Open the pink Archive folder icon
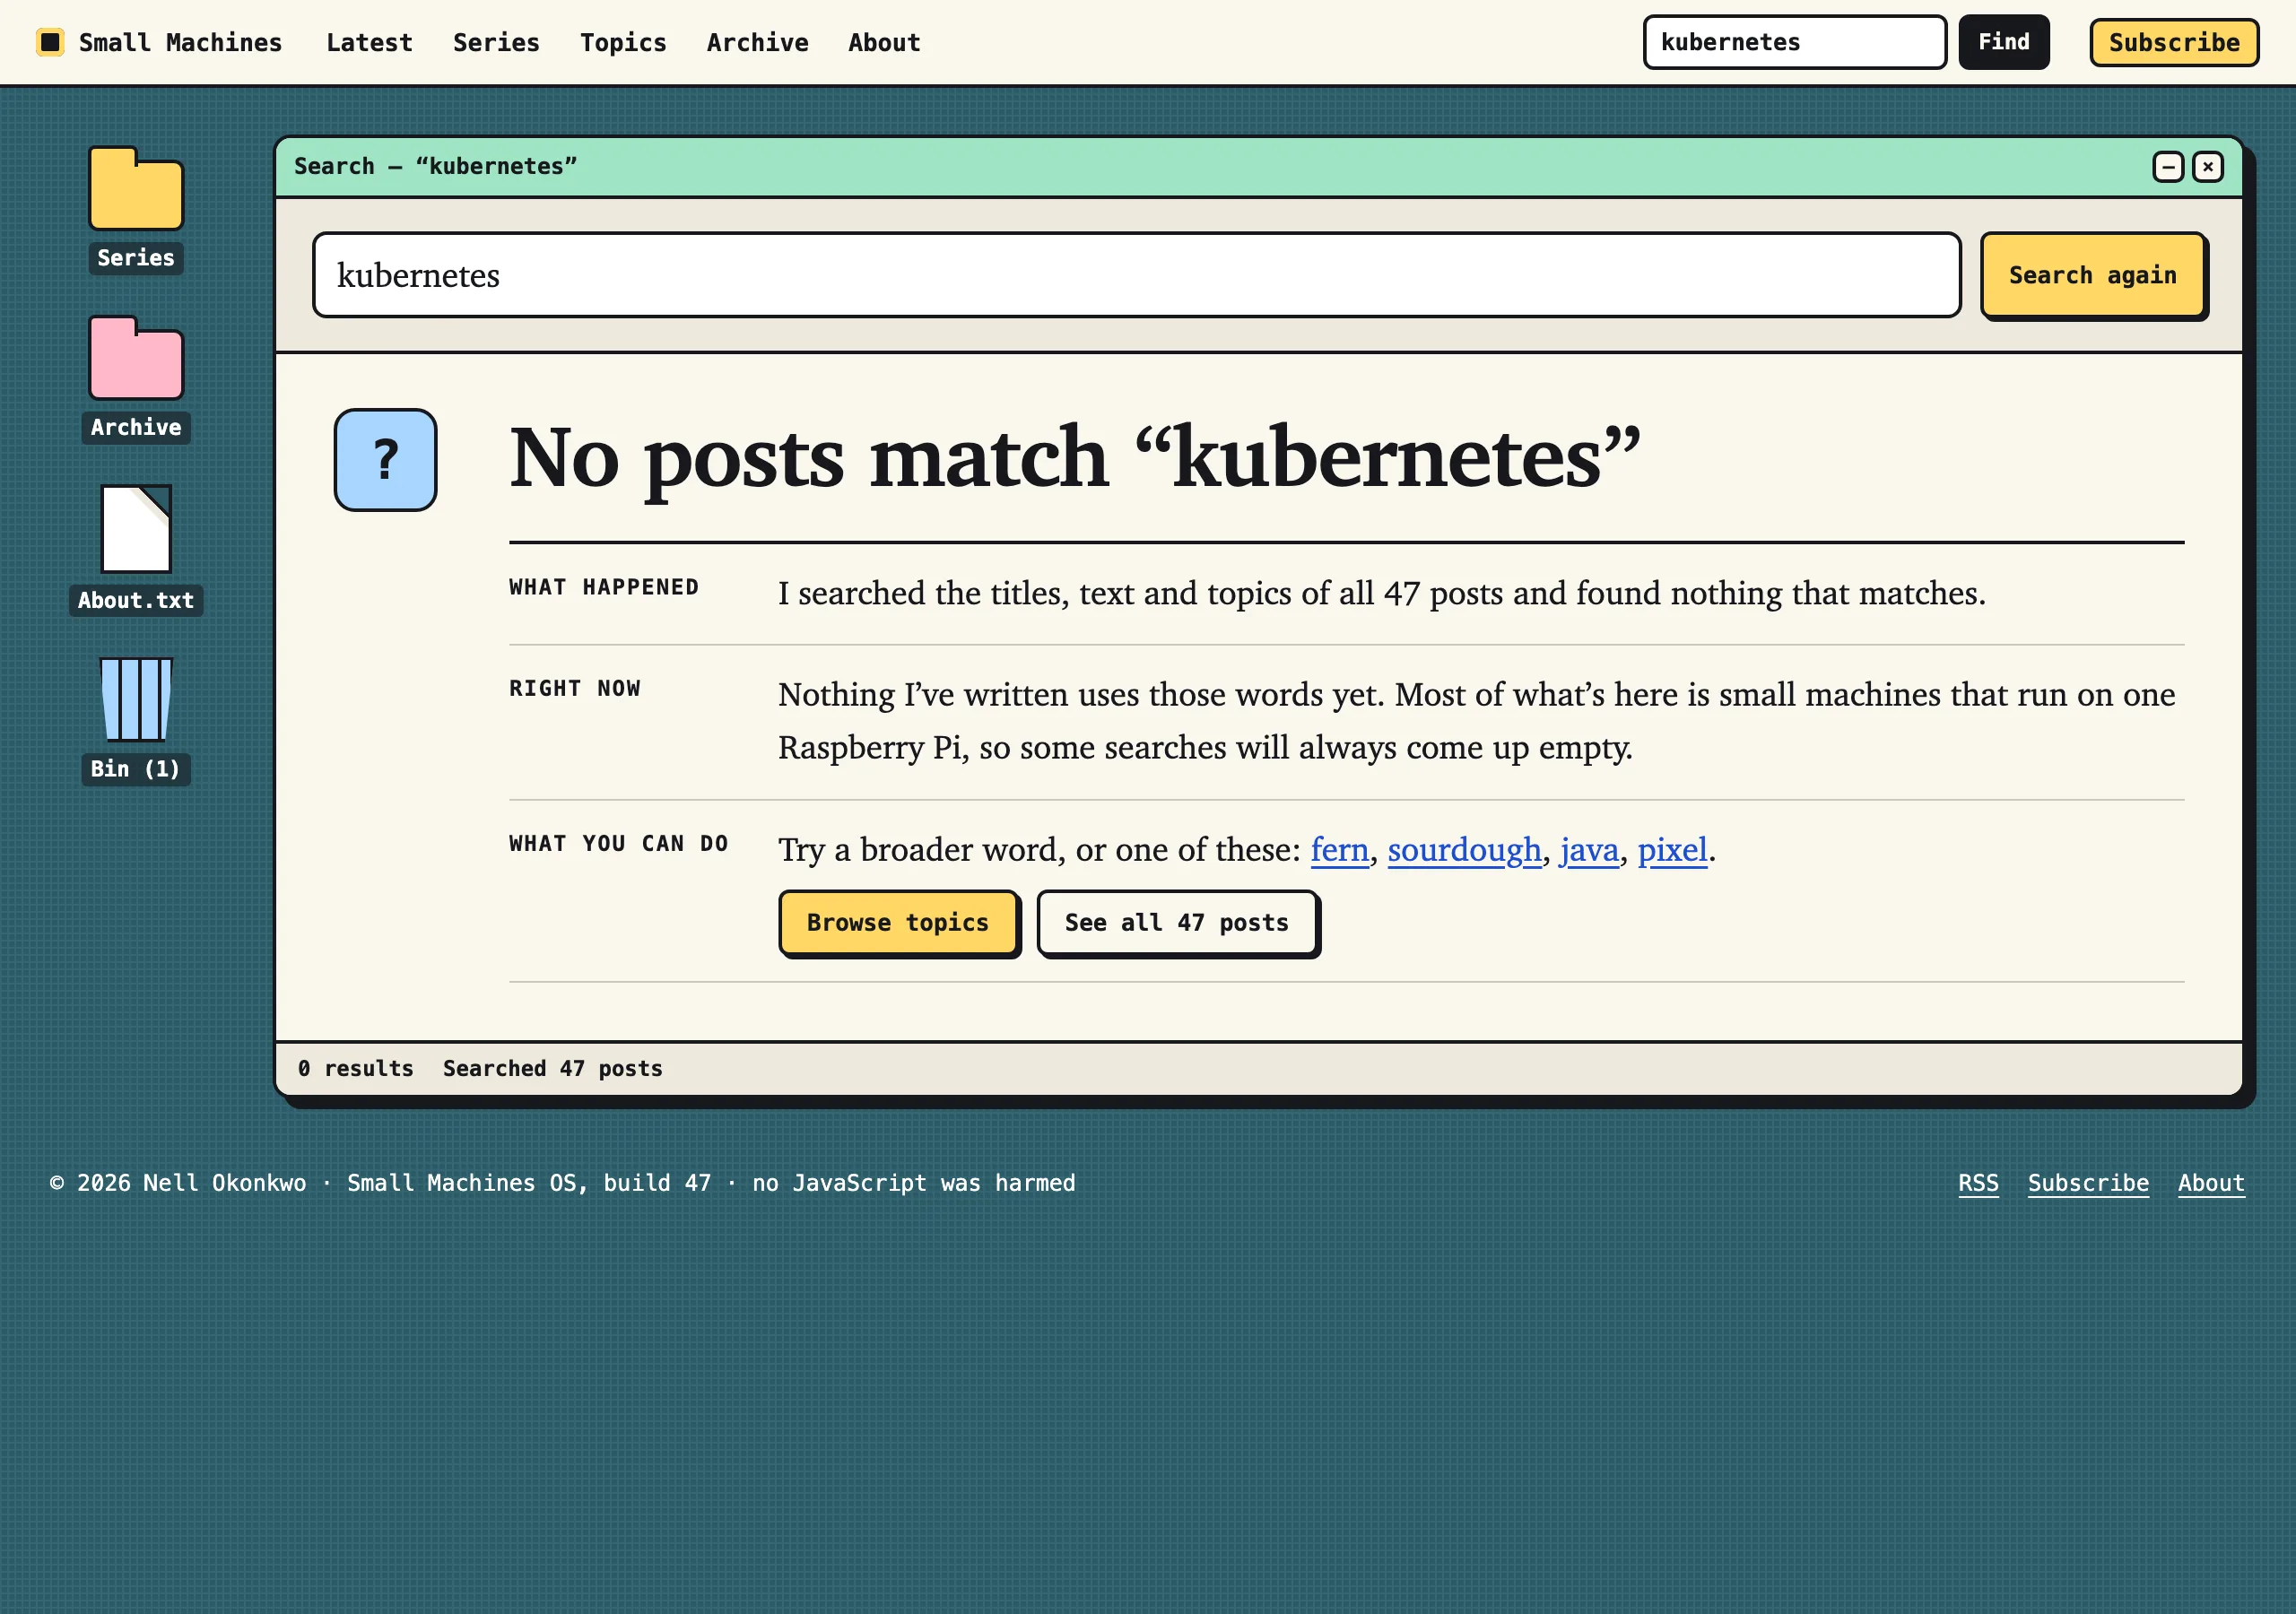Image resolution: width=2296 pixels, height=1614 pixels. pyautogui.click(x=136, y=359)
